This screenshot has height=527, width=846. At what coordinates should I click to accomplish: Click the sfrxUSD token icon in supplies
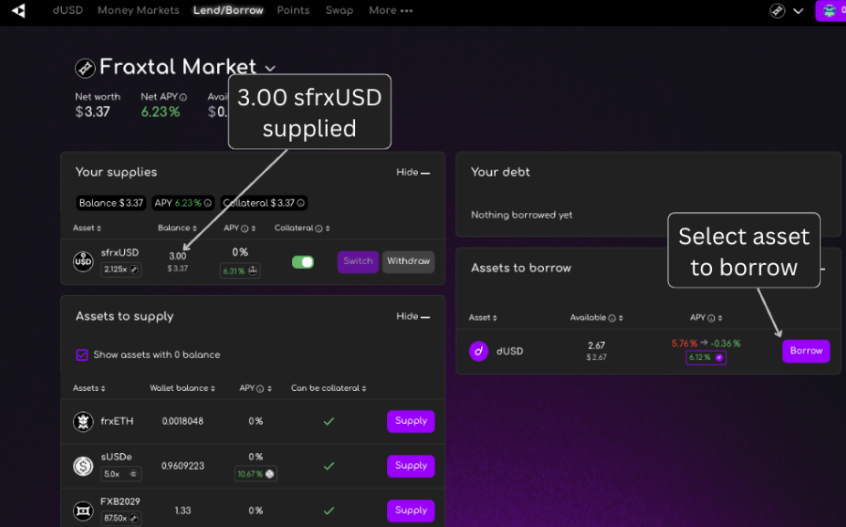pos(83,262)
